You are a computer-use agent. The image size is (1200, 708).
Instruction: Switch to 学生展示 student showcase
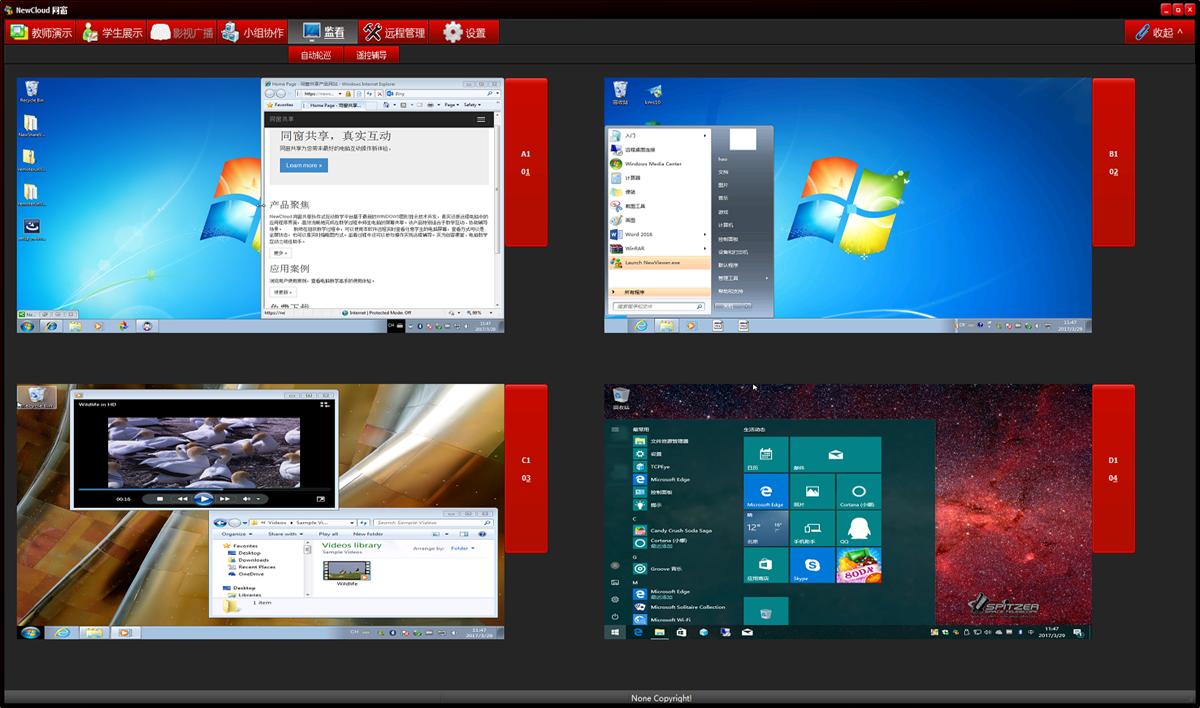[112, 32]
